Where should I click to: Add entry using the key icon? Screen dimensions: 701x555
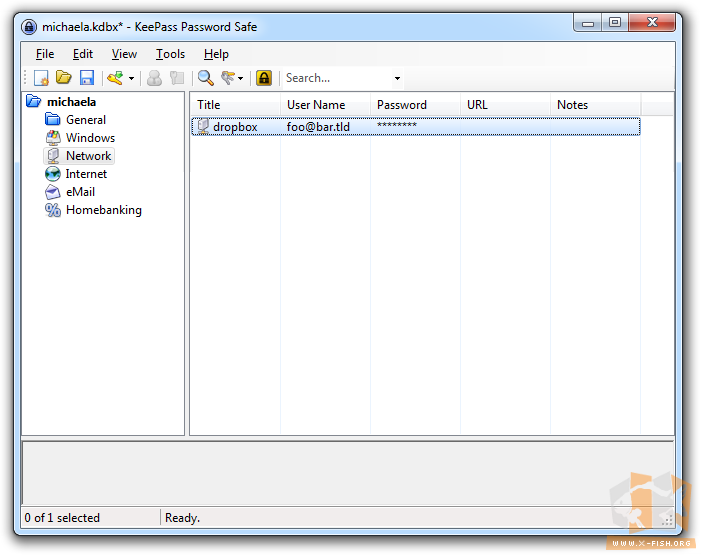point(115,78)
